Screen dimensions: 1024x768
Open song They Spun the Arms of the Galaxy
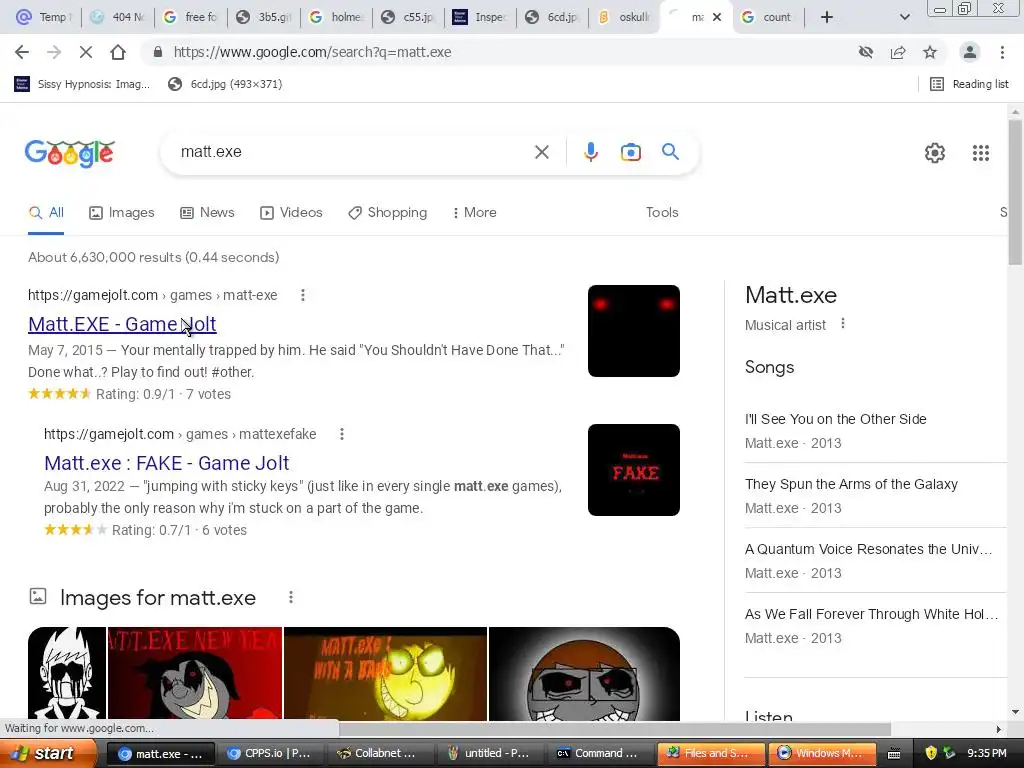851,484
